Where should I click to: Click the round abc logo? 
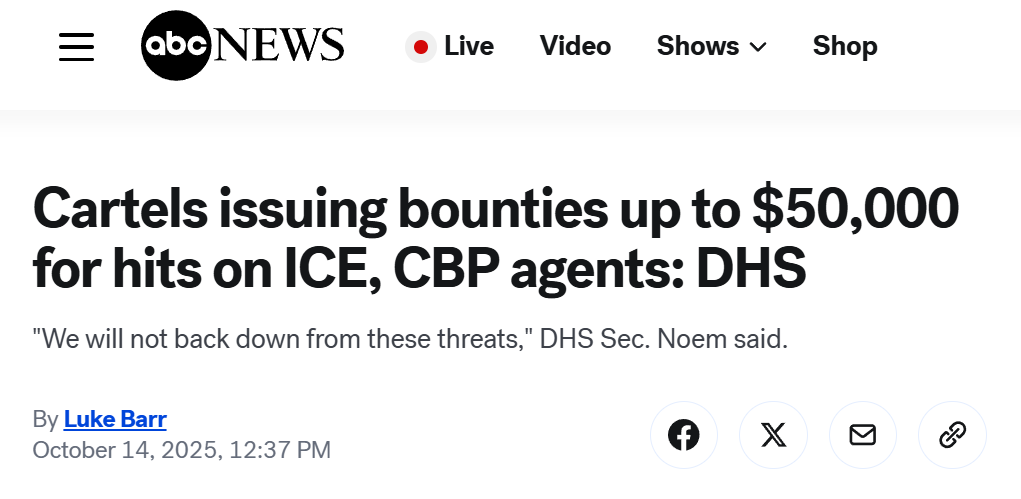(176, 46)
